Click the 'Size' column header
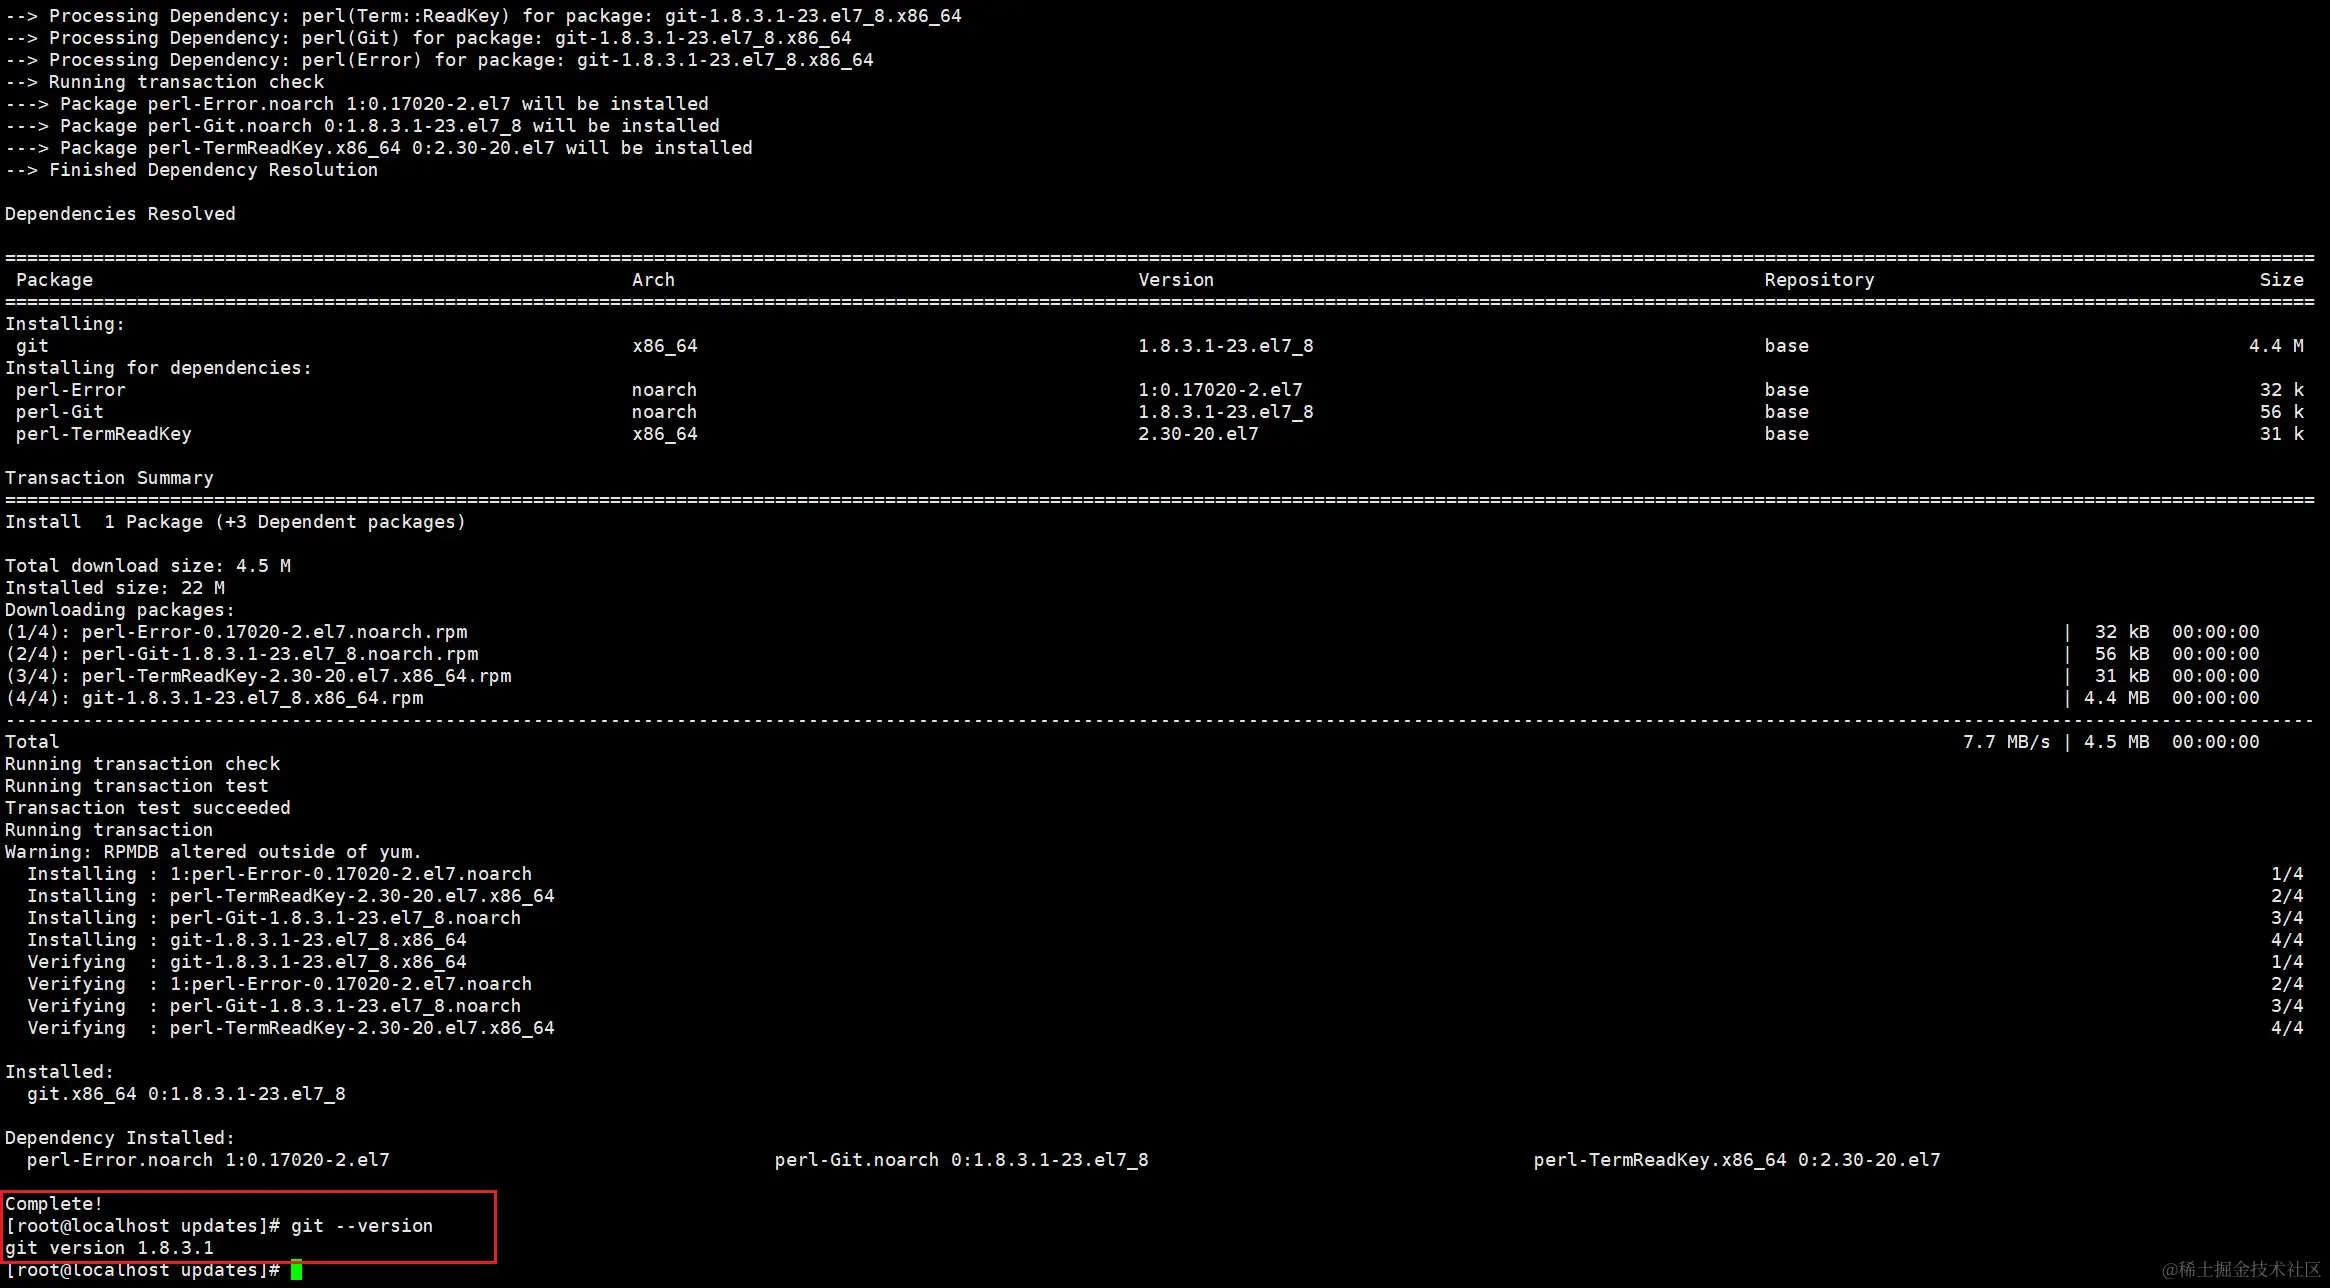 (2281, 280)
